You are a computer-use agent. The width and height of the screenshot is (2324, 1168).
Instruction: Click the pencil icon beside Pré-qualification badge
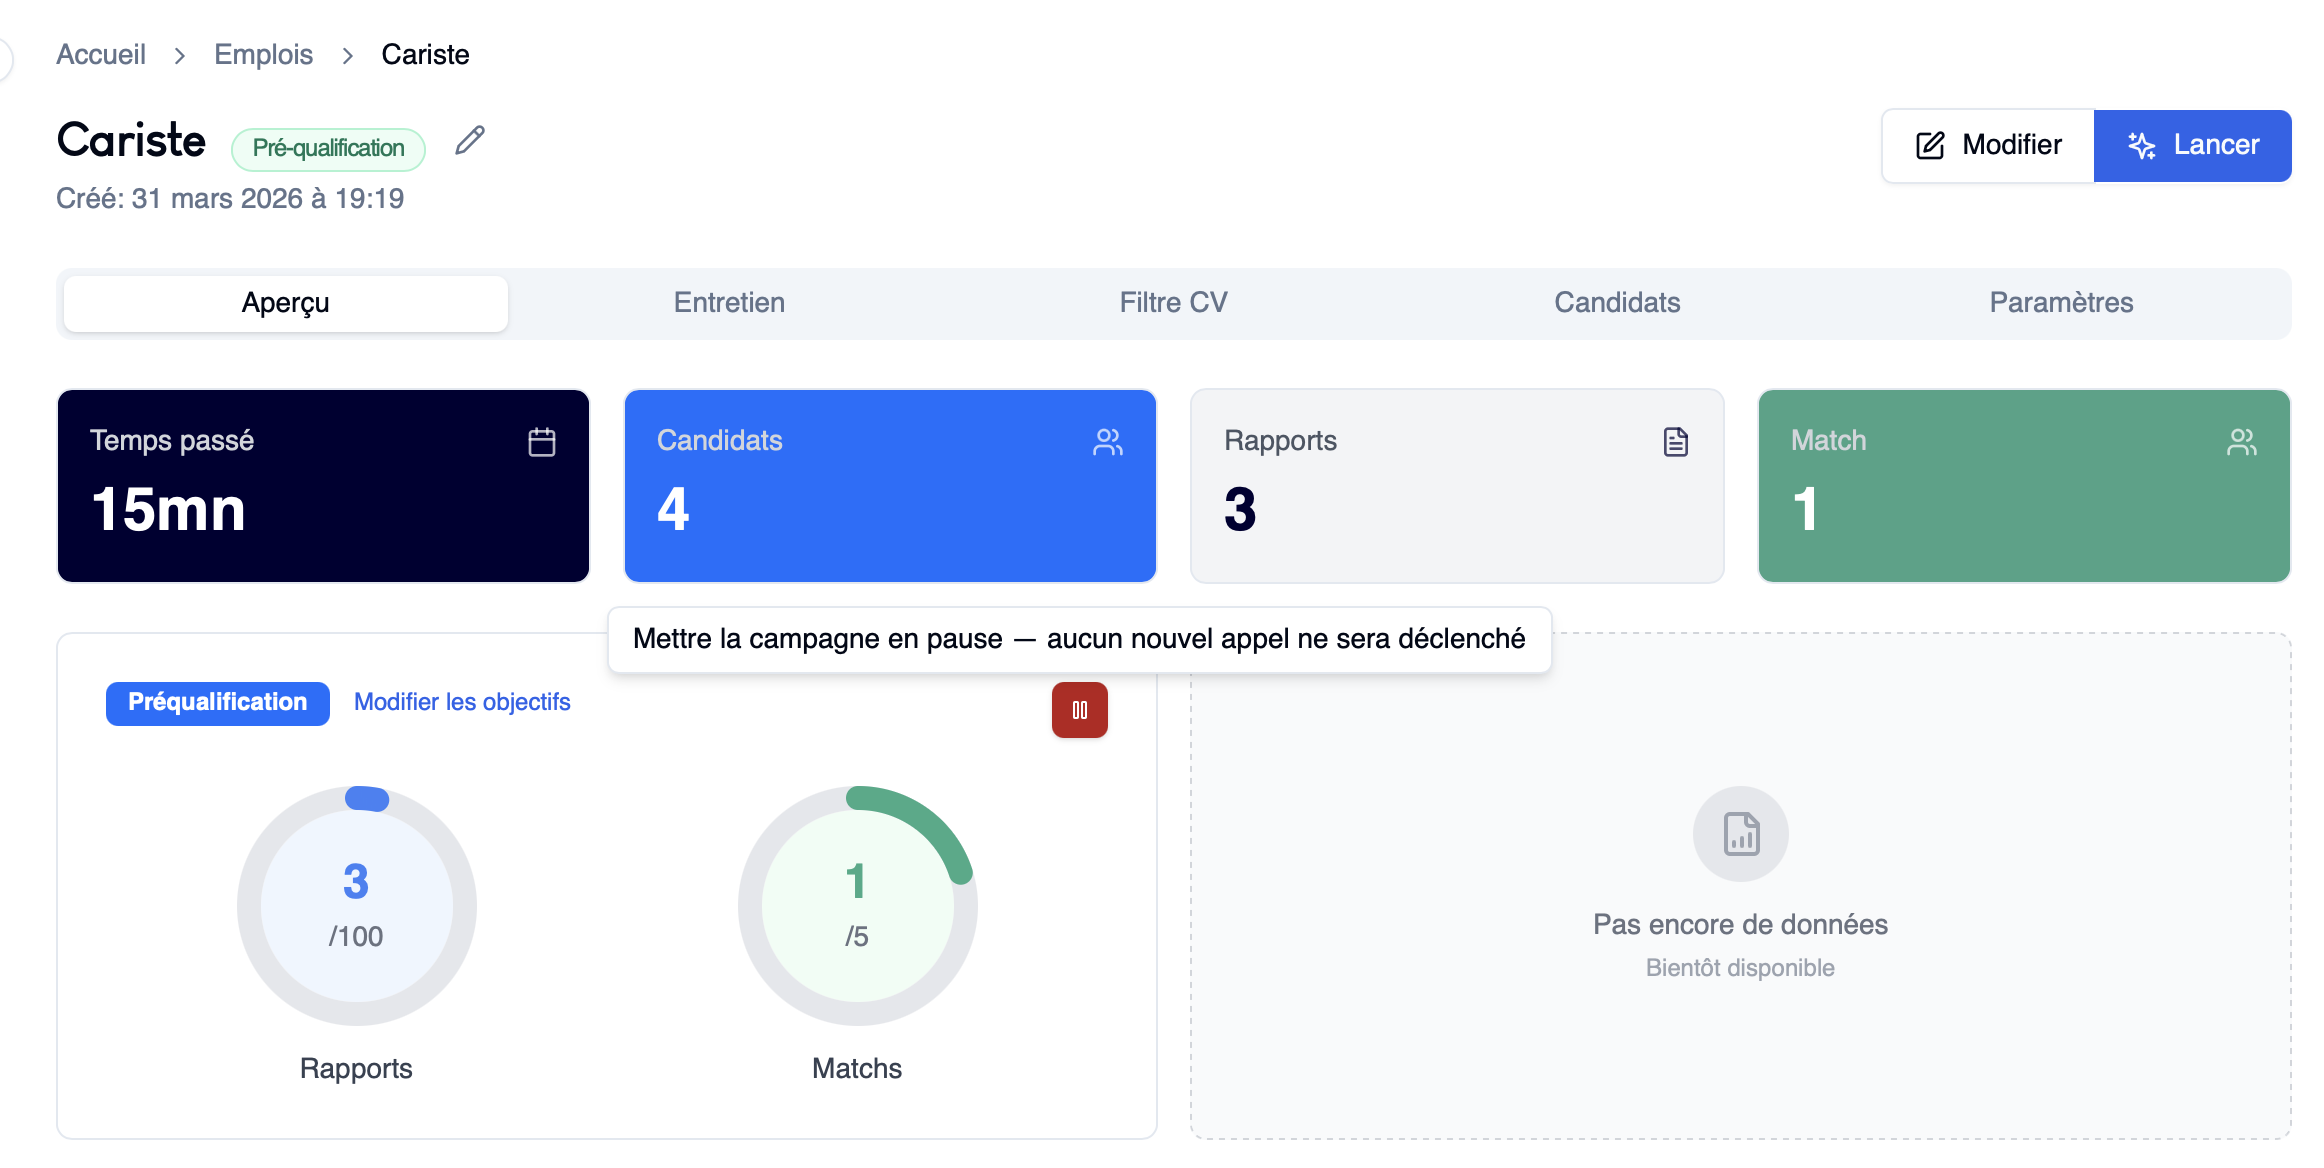click(x=470, y=141)
